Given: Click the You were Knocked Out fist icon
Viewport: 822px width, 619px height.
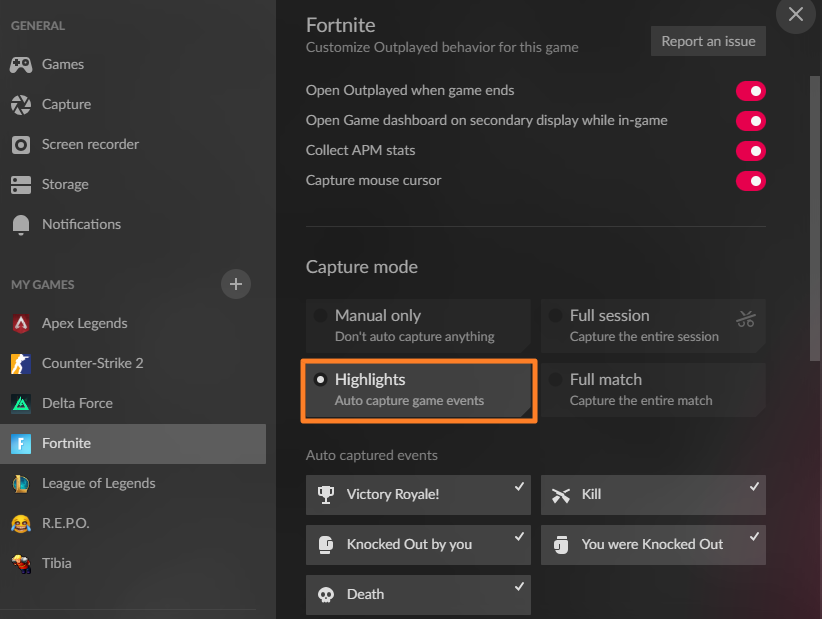Looking at the screenshot, I should point(560,545).
